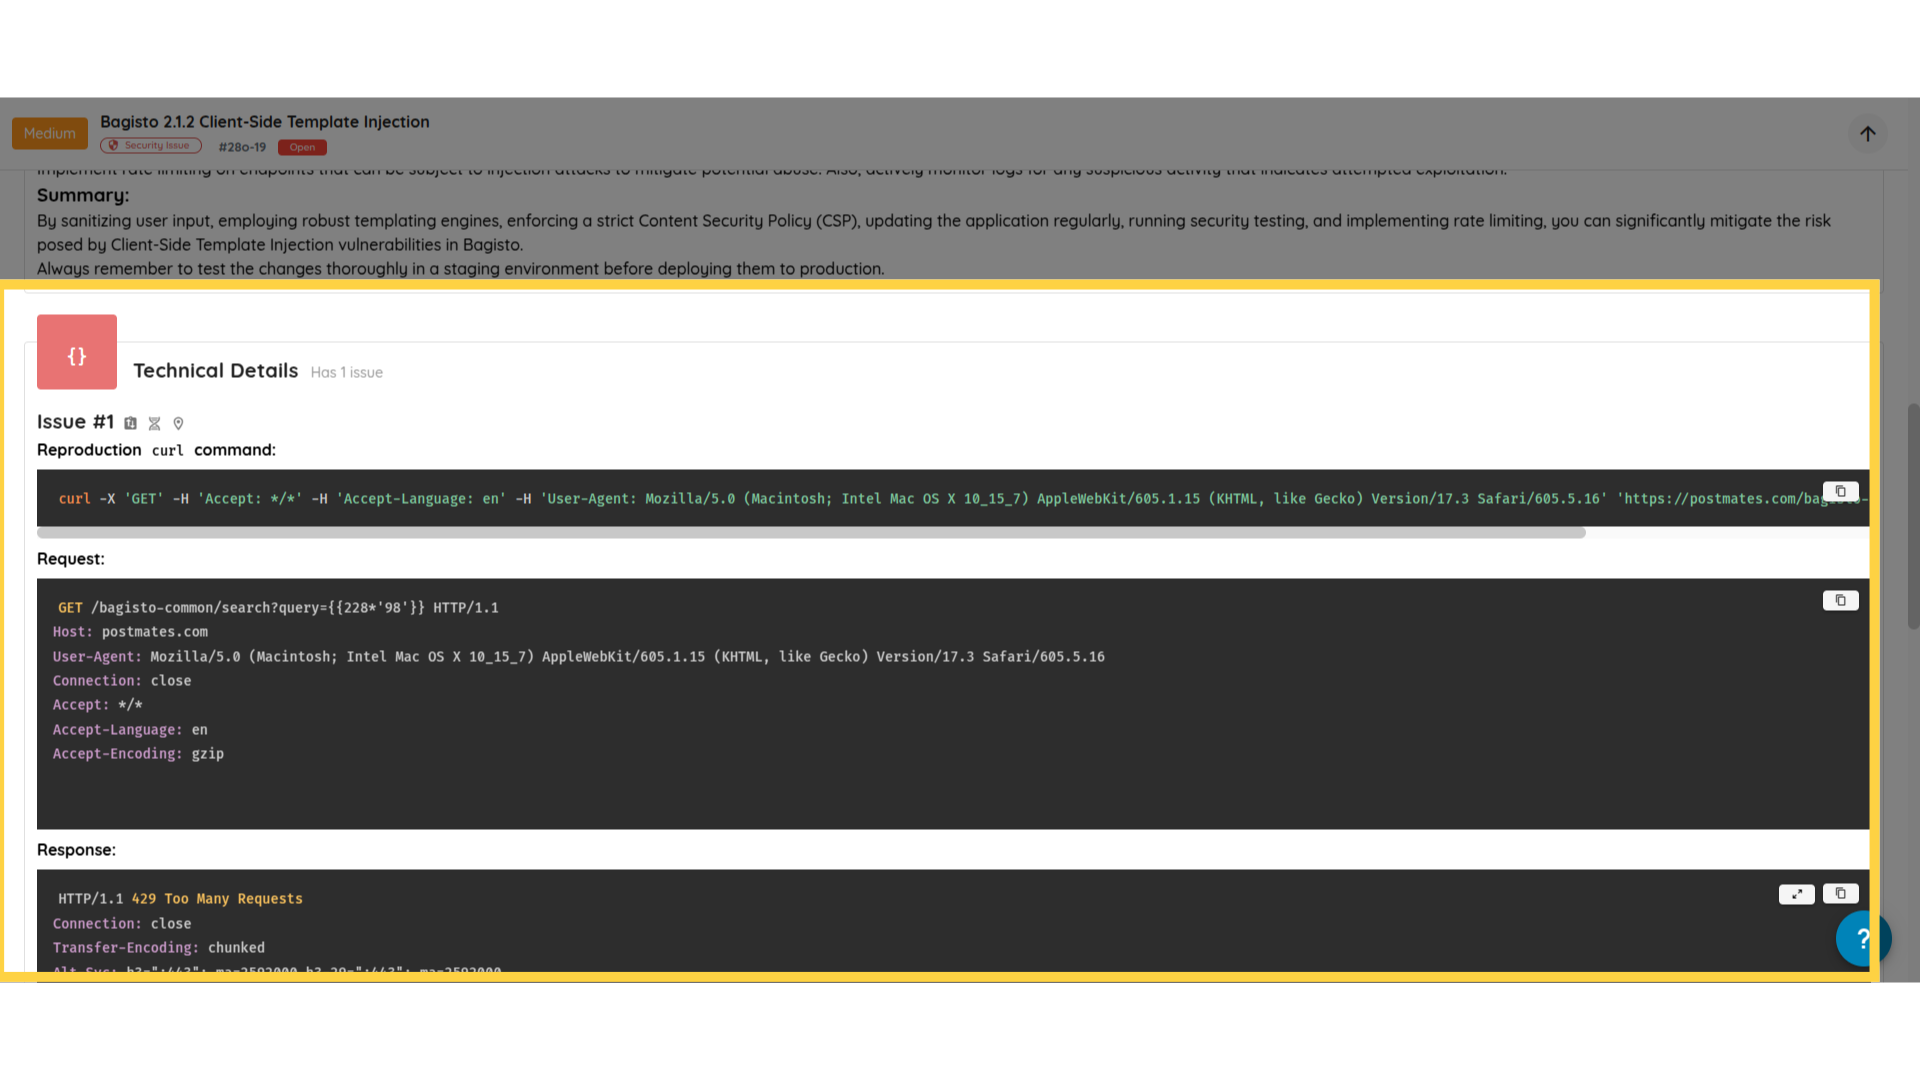Screen dimensions: 1920x1080
Task: Click the location pin icon beside Issue #1
Action: click(178, 423)
